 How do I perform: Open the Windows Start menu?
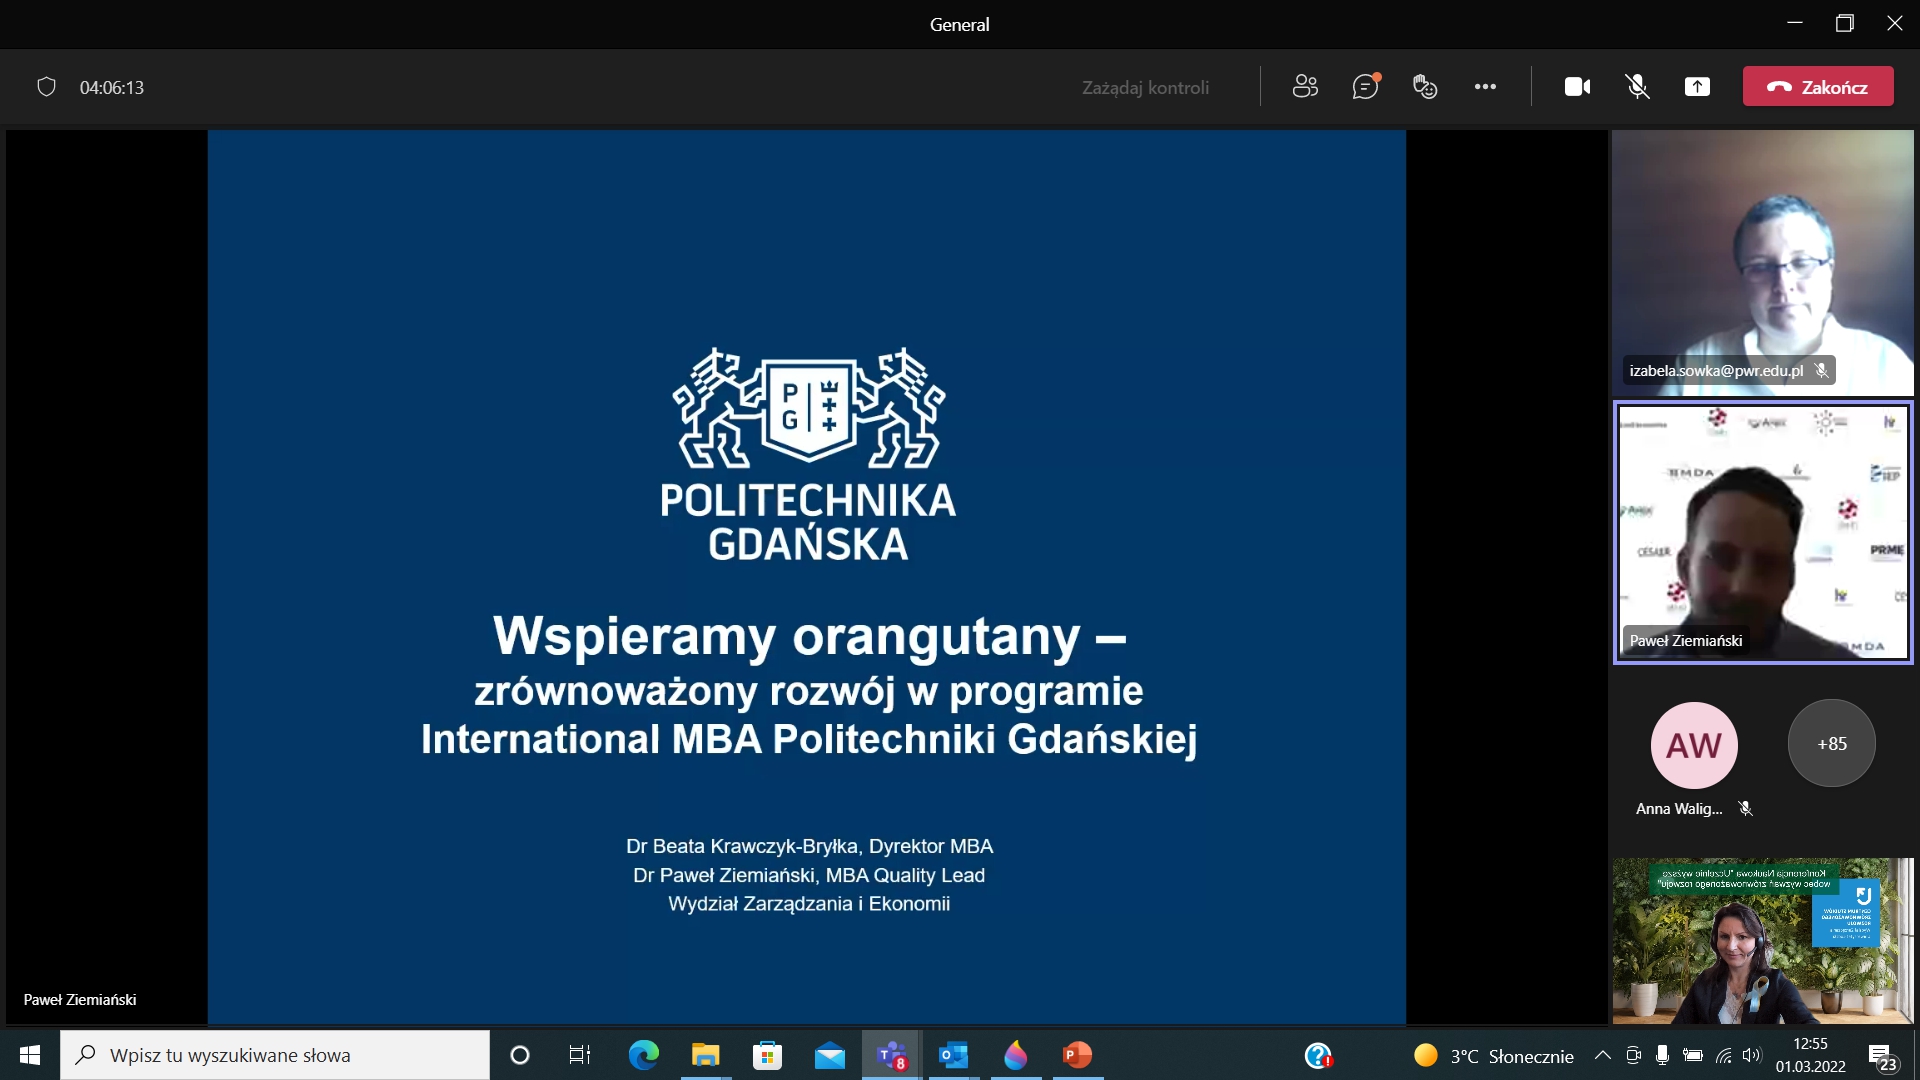(29, 1055)
